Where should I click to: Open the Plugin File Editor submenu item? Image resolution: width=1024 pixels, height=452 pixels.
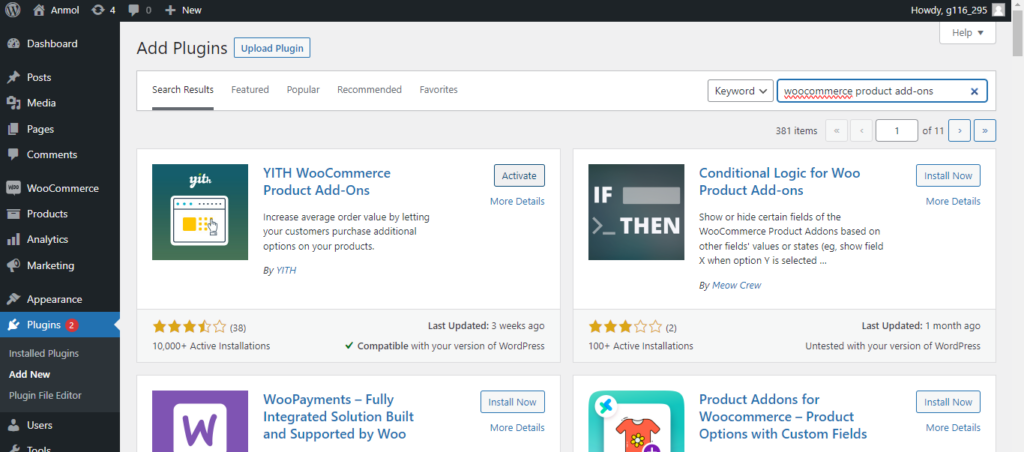click(x=45, y=395)
